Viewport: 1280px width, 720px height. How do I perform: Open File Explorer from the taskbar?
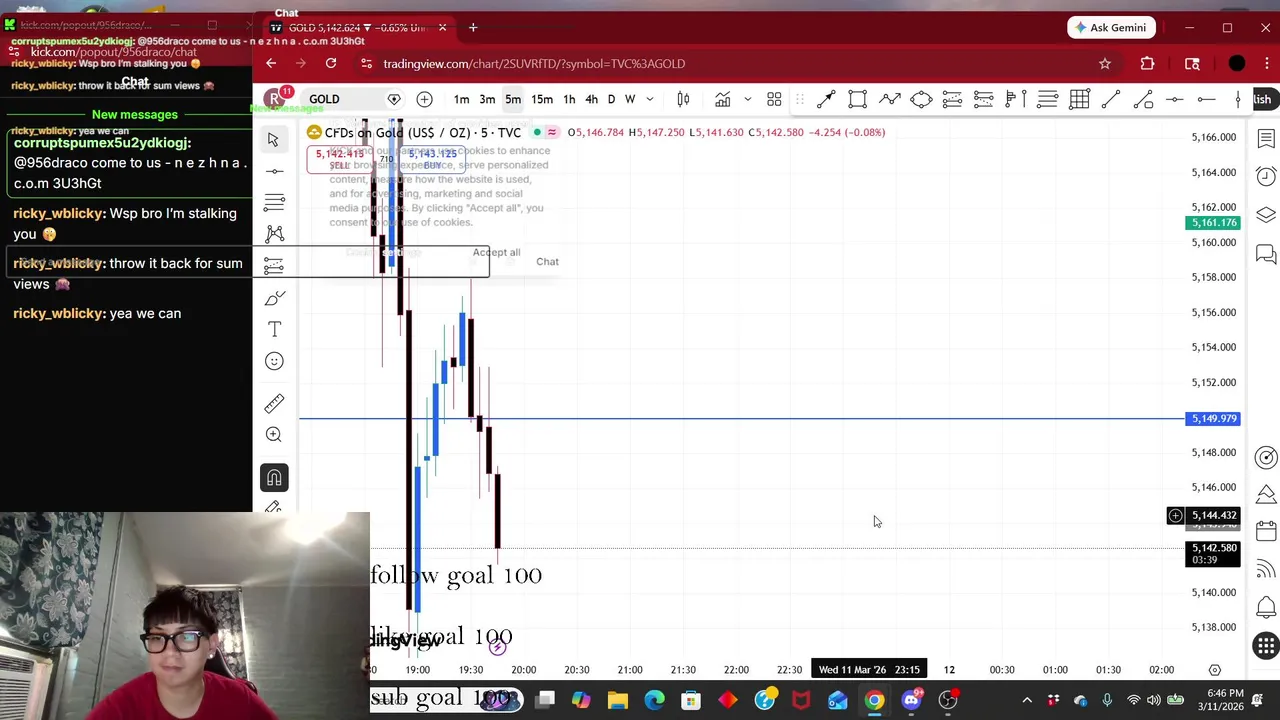618,700
